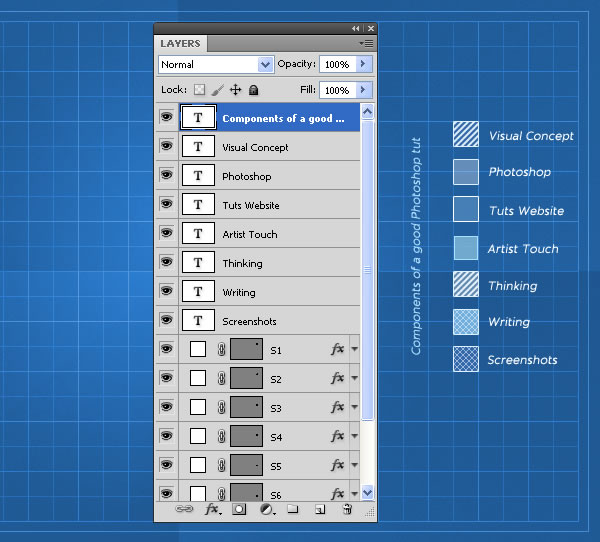Click the fx effects icon on layer S1
600x542 pixels.
tap(338, 349)
